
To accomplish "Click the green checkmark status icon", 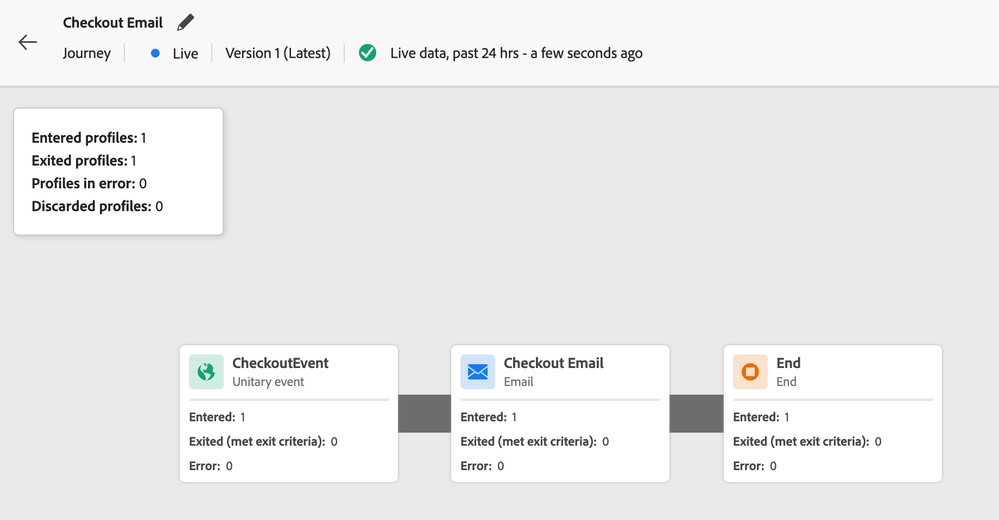I will click(368, 53).
